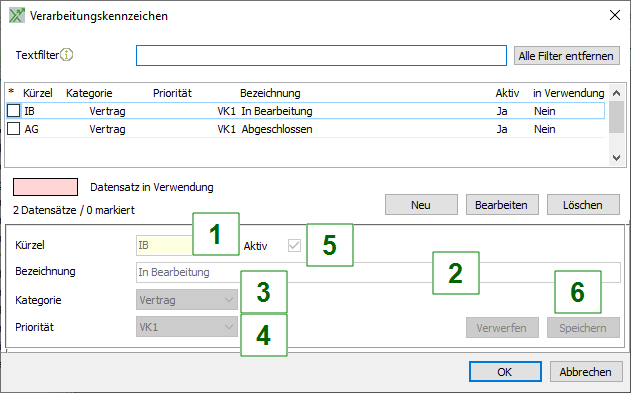
Task: Click the asterisk column header
Action: [11, 92]
